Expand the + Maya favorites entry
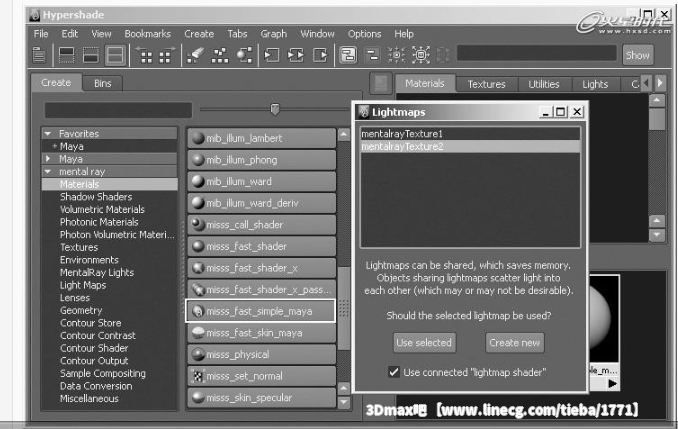 [54, 146]
